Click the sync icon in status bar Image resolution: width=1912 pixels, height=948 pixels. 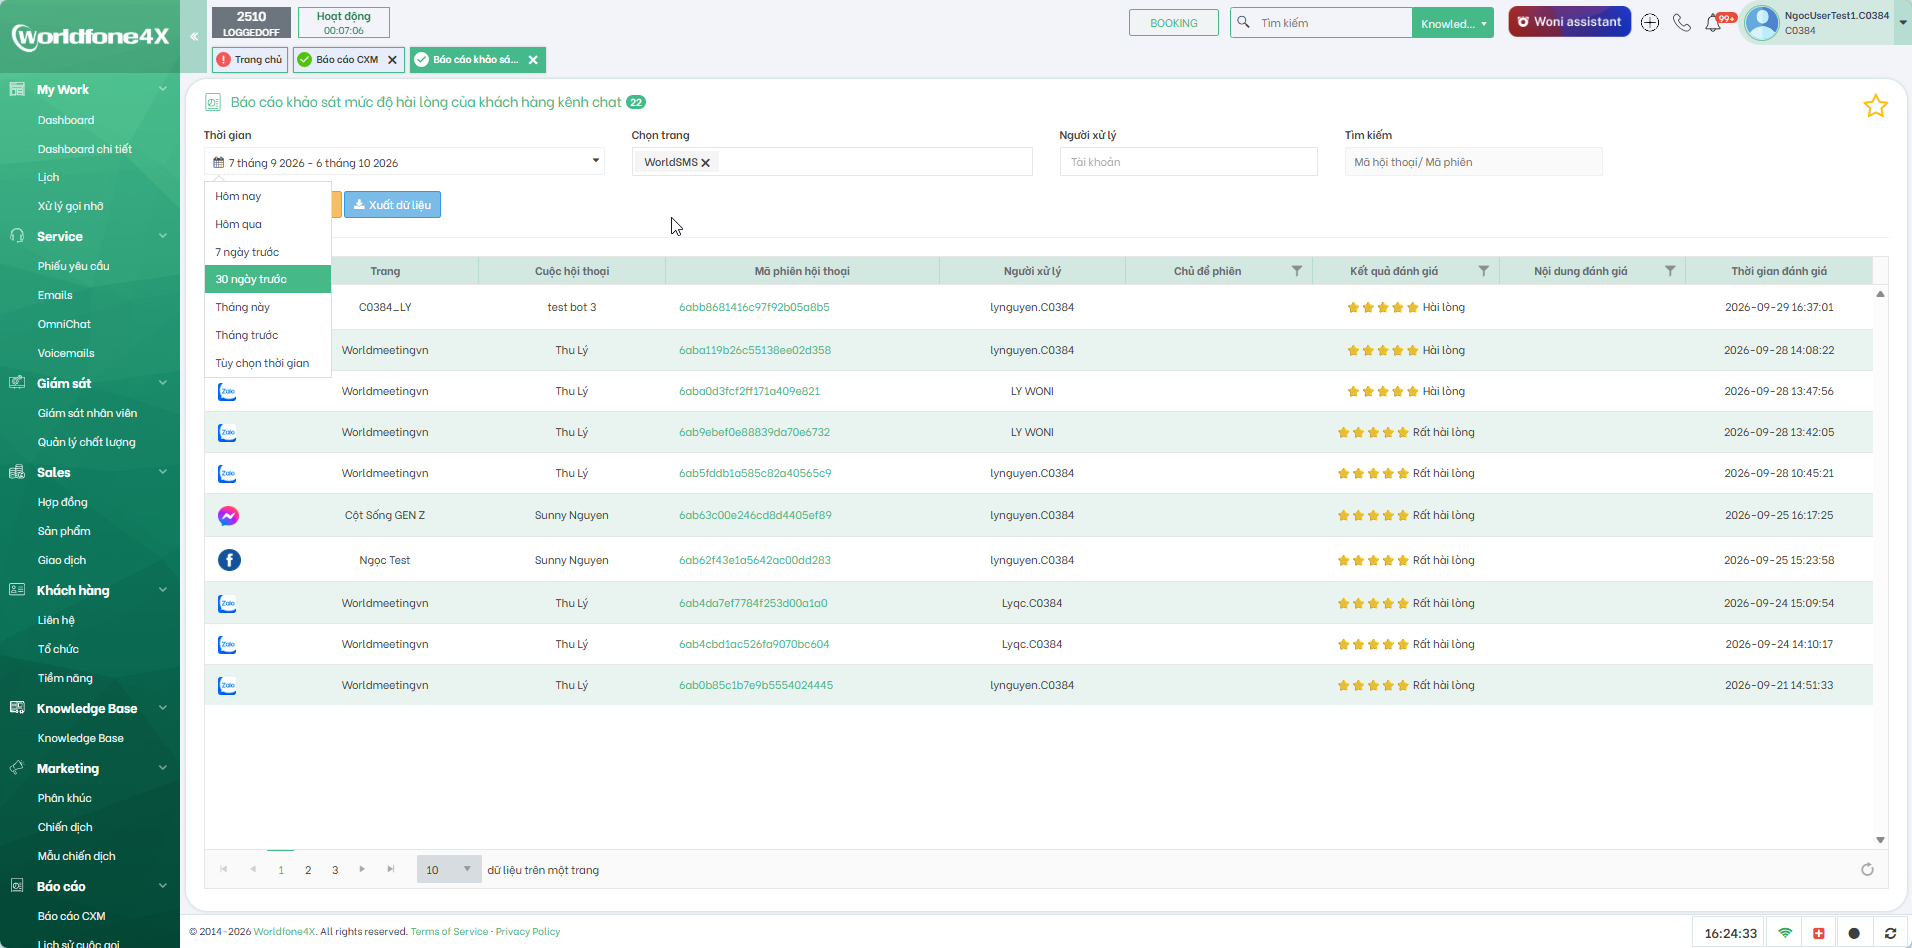[x=1890, y=933]
